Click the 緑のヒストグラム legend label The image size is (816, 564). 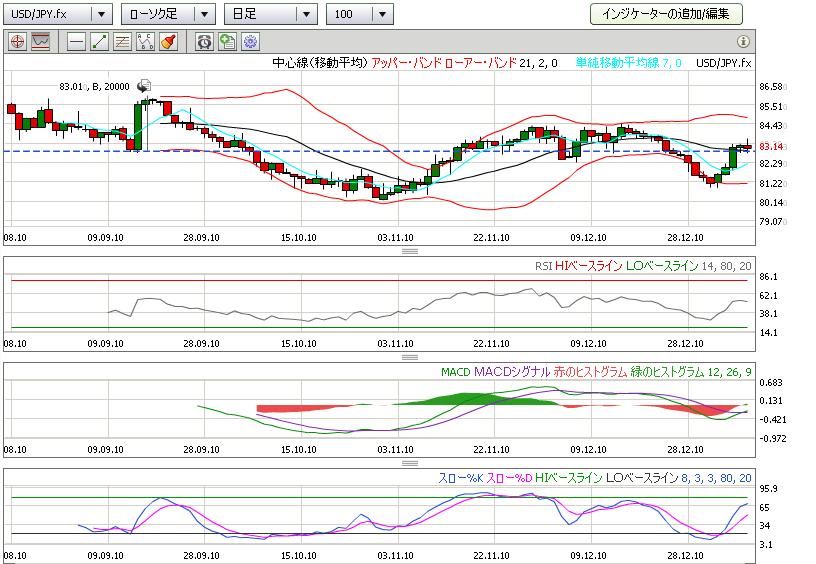667,372
